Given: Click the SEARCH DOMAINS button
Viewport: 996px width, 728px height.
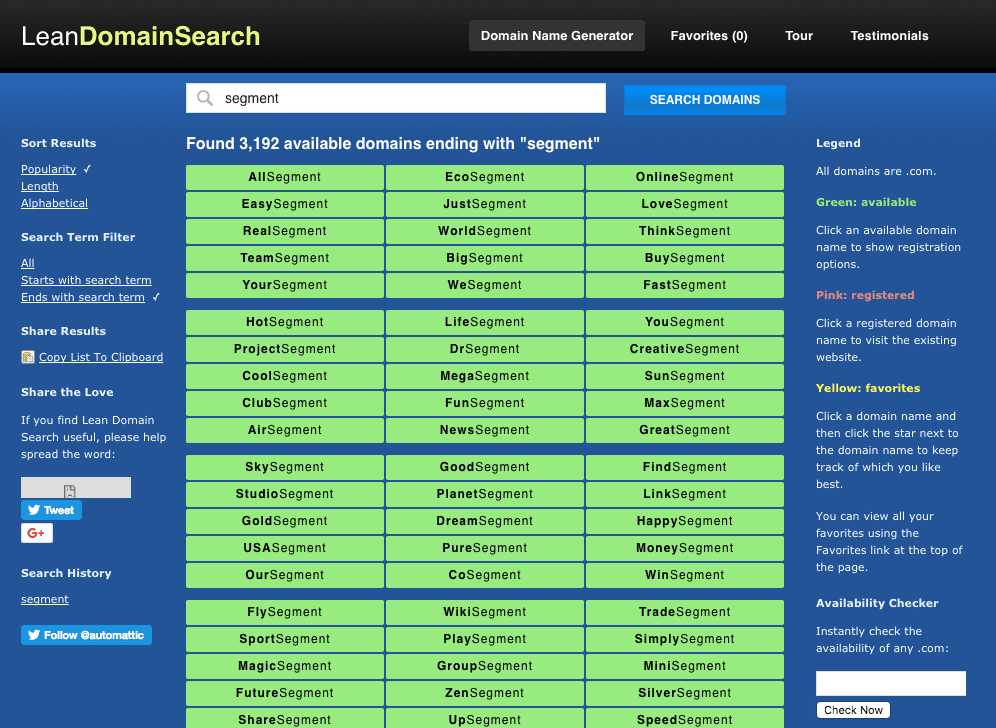Looking at the screenshot, I should (704, 100).
